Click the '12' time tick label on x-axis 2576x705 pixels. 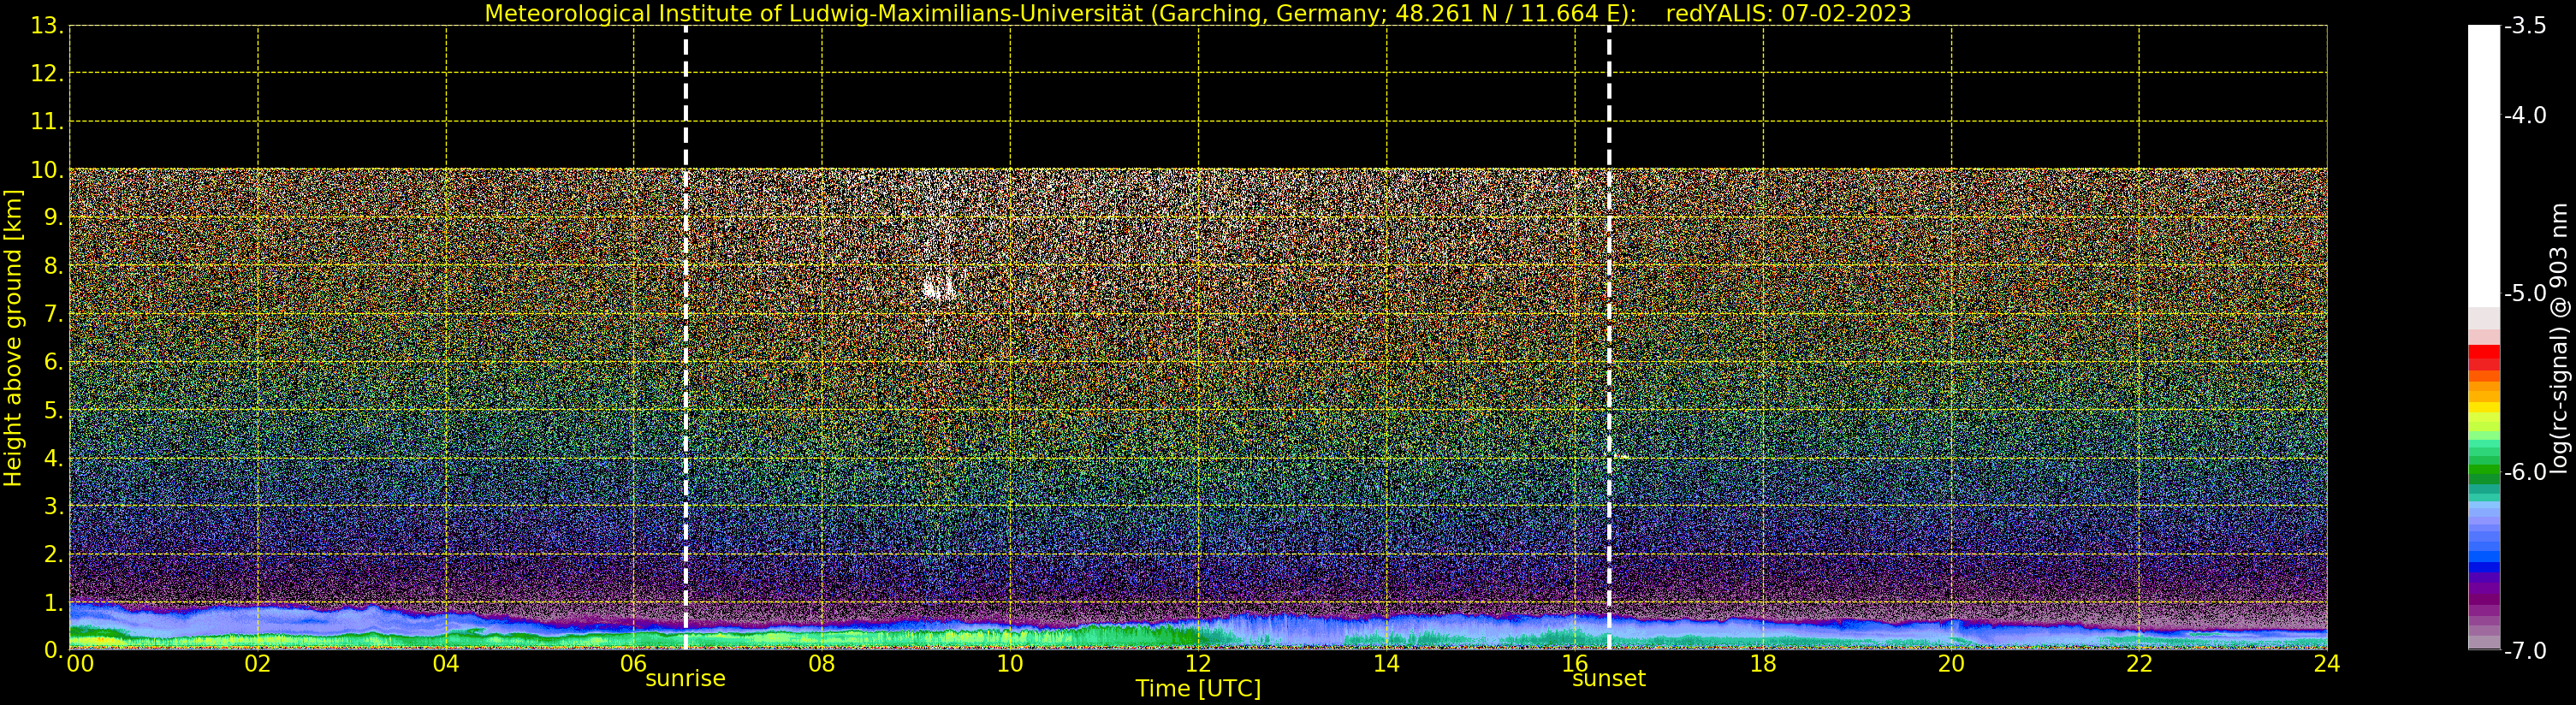pos(1198,664)
